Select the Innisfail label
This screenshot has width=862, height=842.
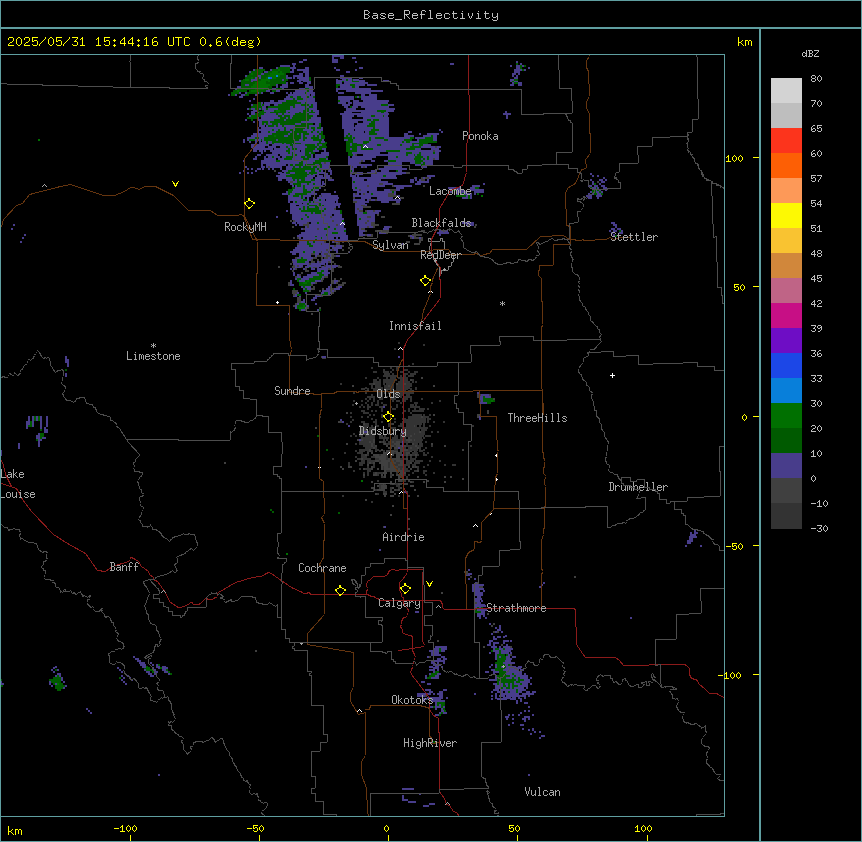point(415,326)
